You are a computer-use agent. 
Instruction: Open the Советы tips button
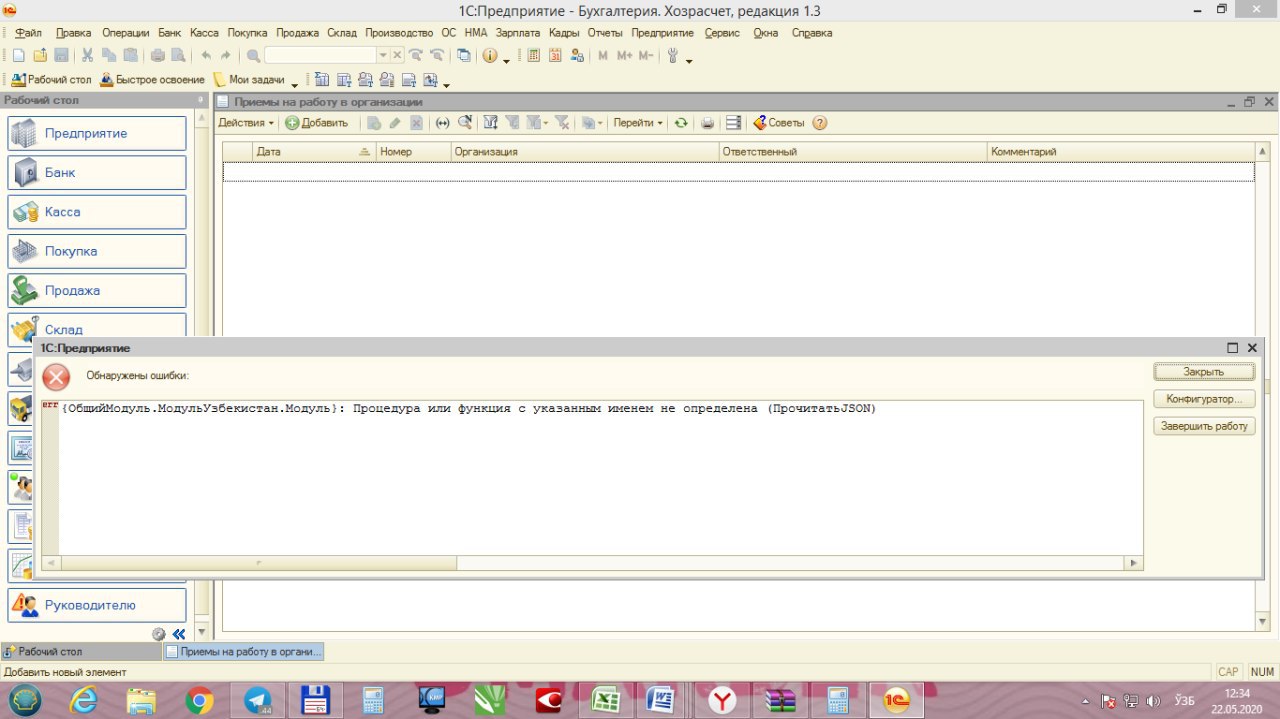pyautogui.click(x=778, y=123)
